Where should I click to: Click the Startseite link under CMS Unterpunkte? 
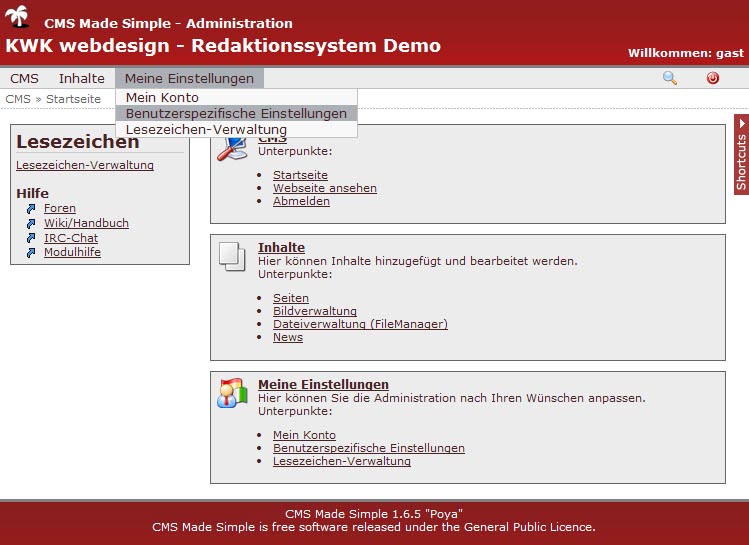[300, 175]
